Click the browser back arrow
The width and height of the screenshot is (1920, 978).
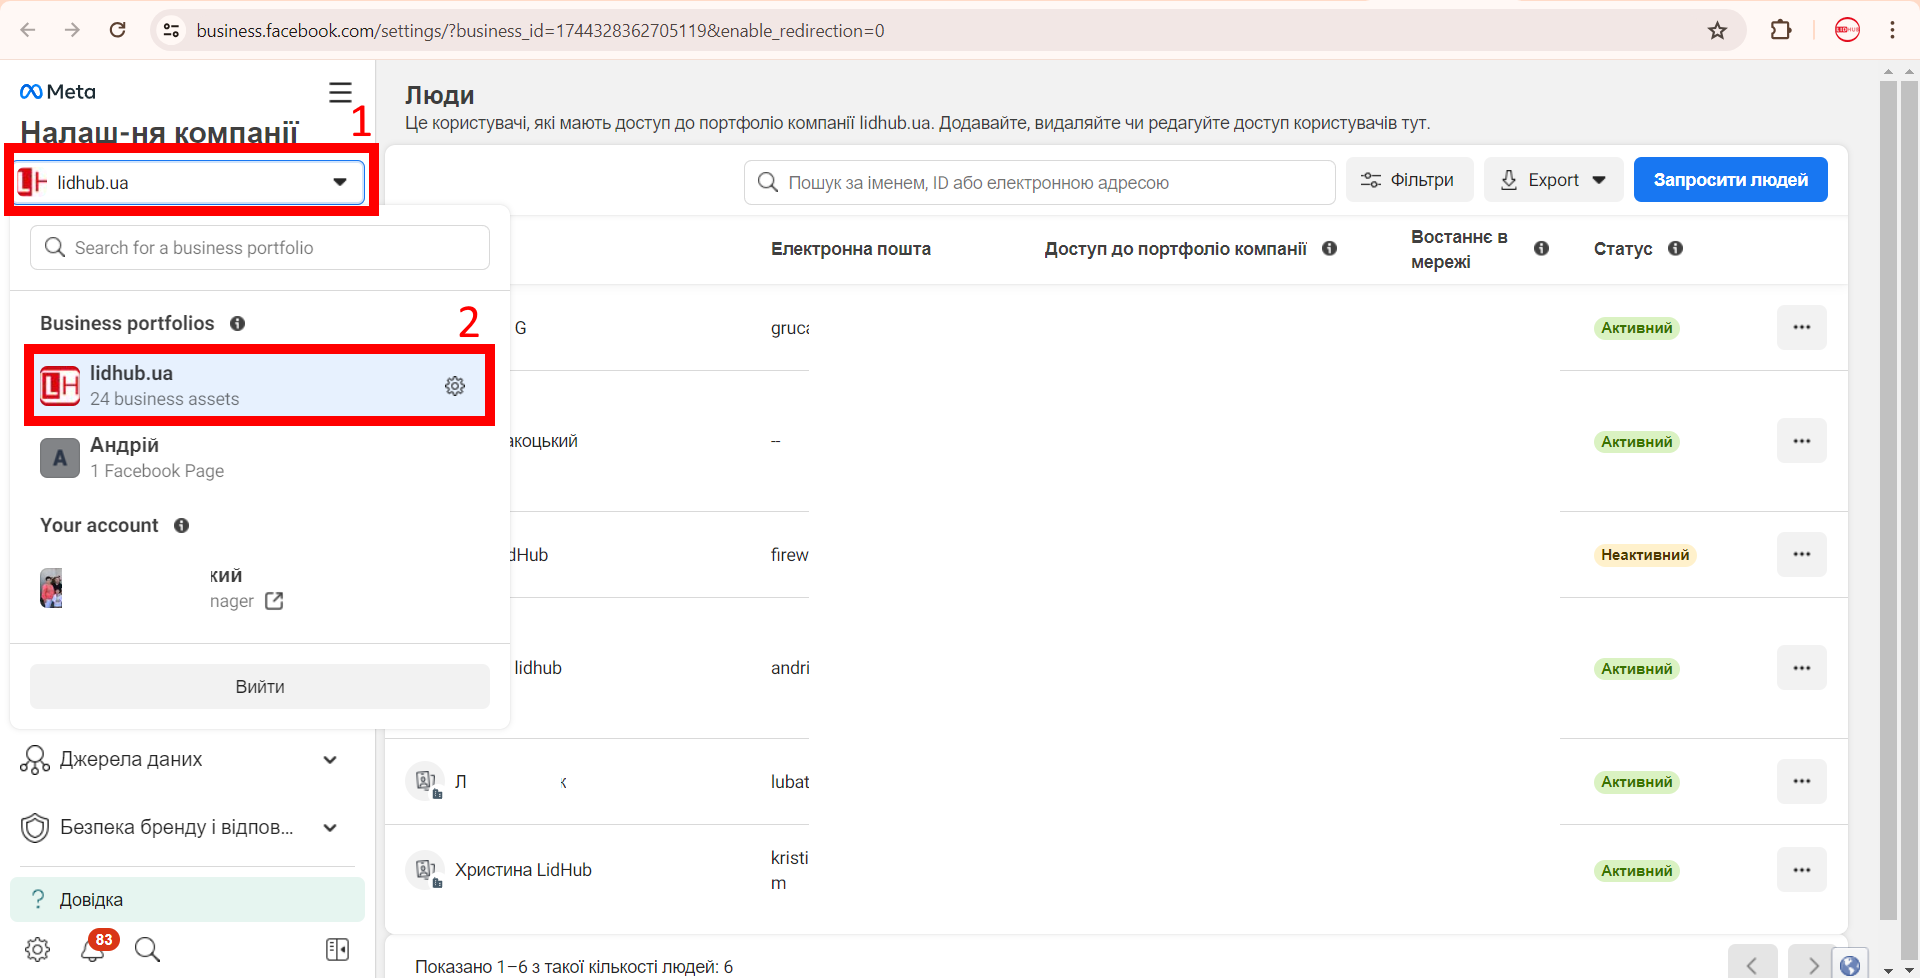(x=28, y=30)
